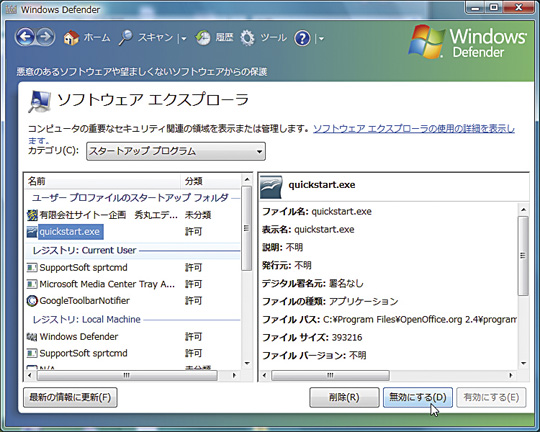Click the 有効にする(E) button
The width and height of the screenshot is (540, 432).
[491, 398]
